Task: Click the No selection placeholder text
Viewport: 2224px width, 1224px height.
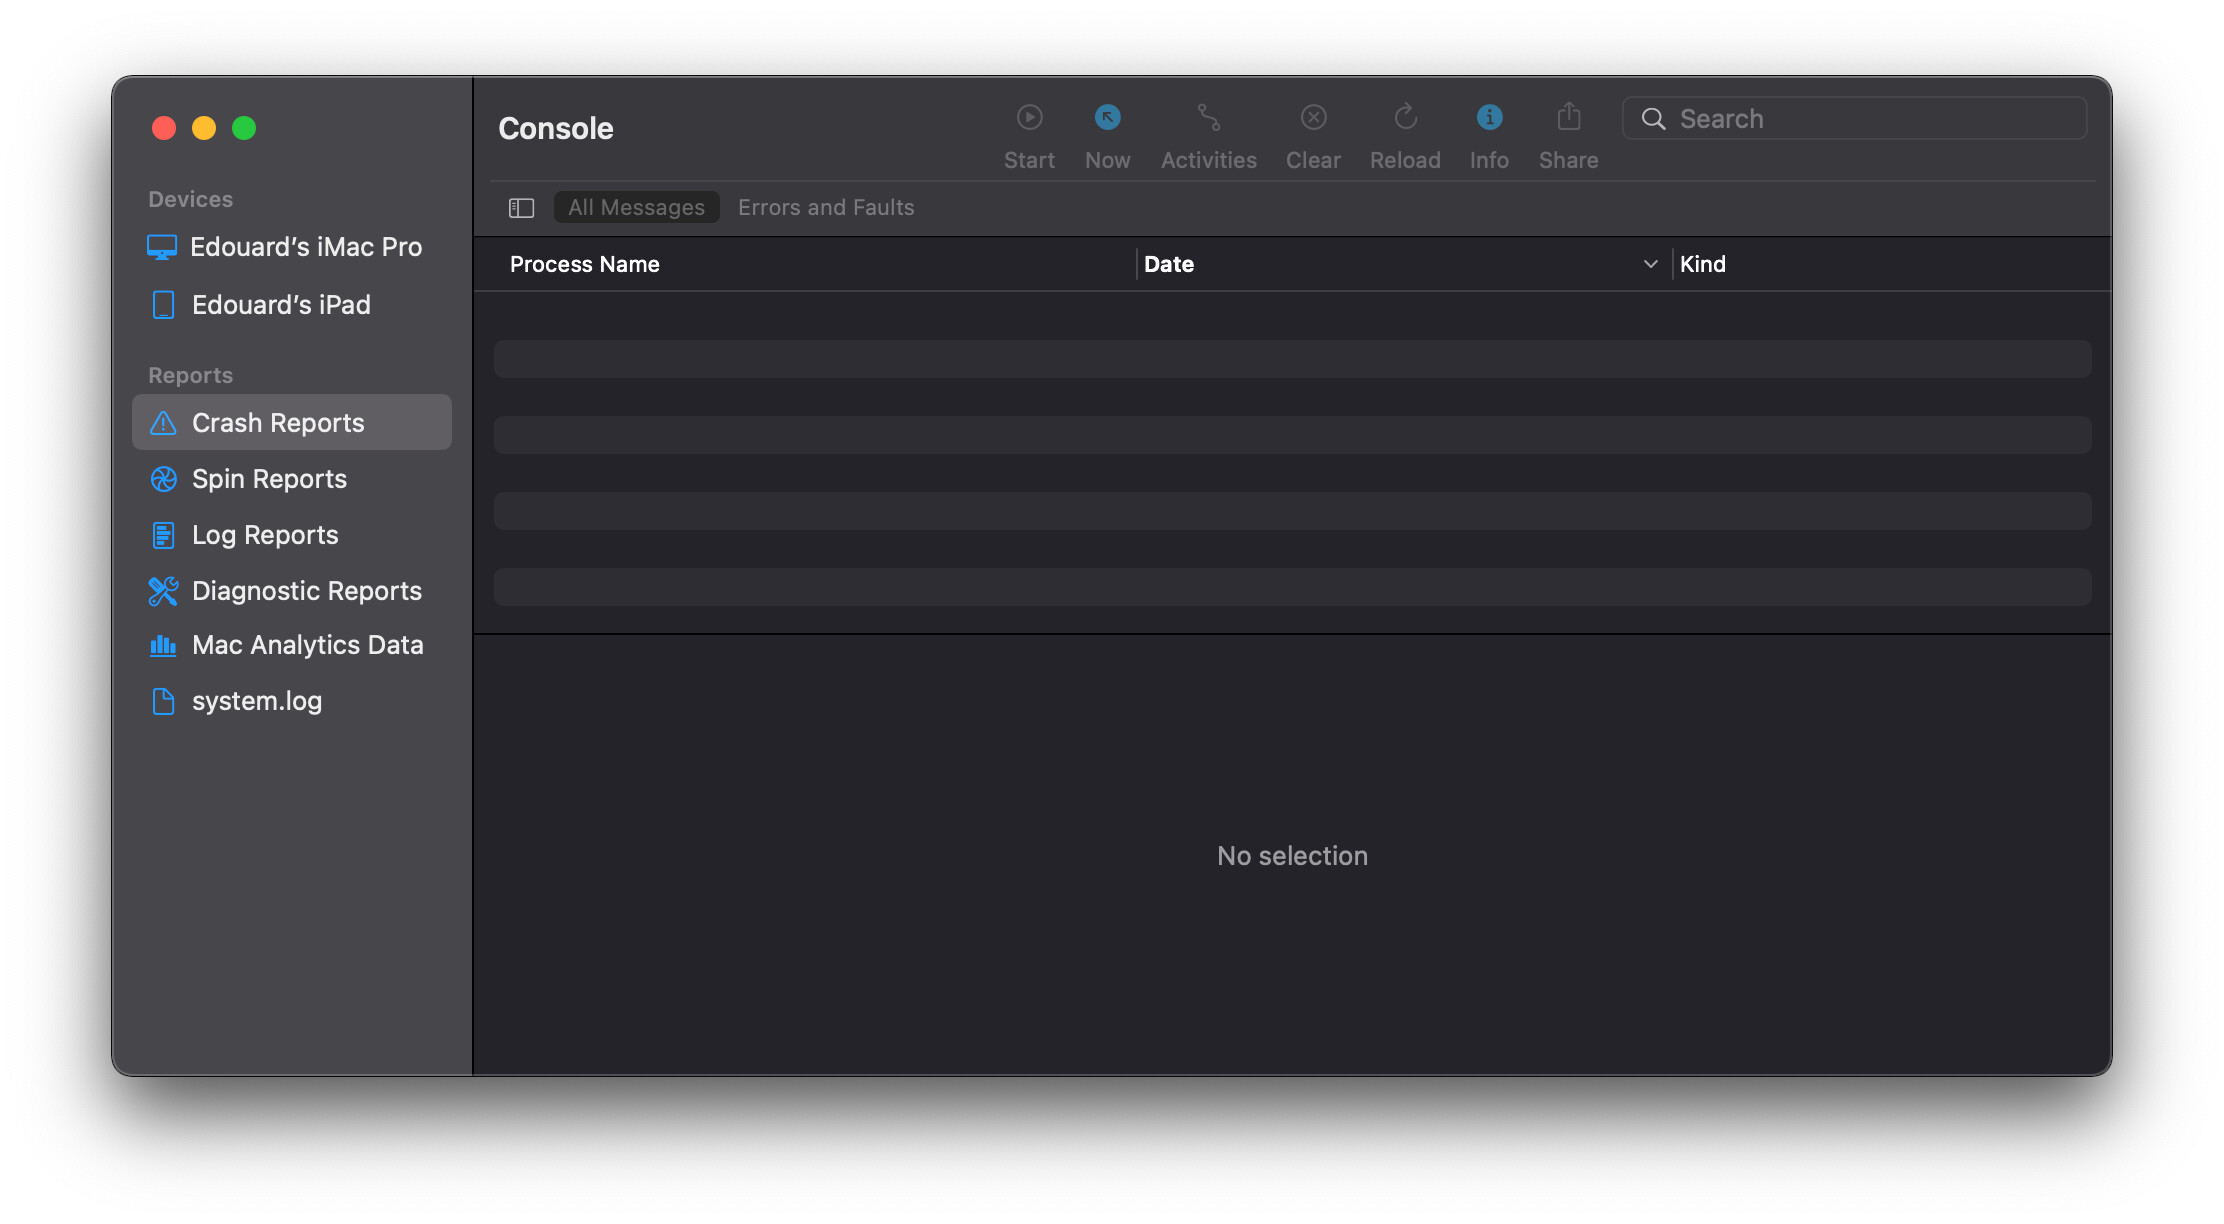Action: [1292, 856]
